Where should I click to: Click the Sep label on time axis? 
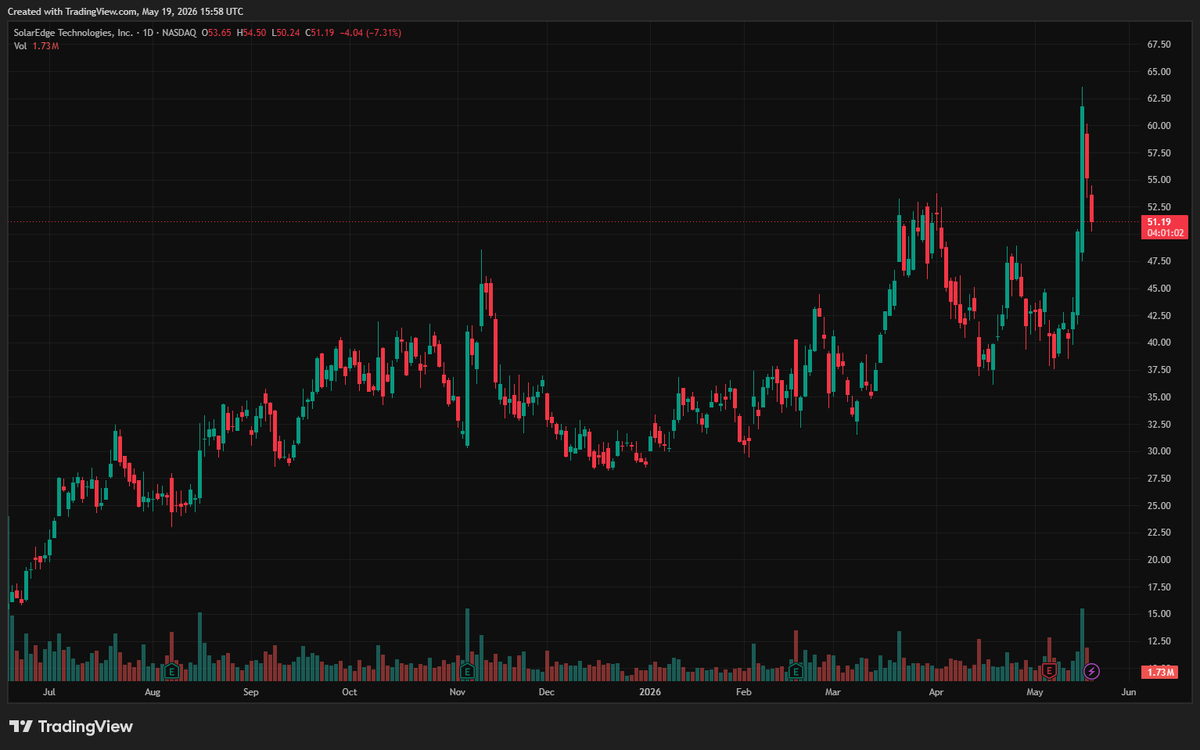(251, 691)
